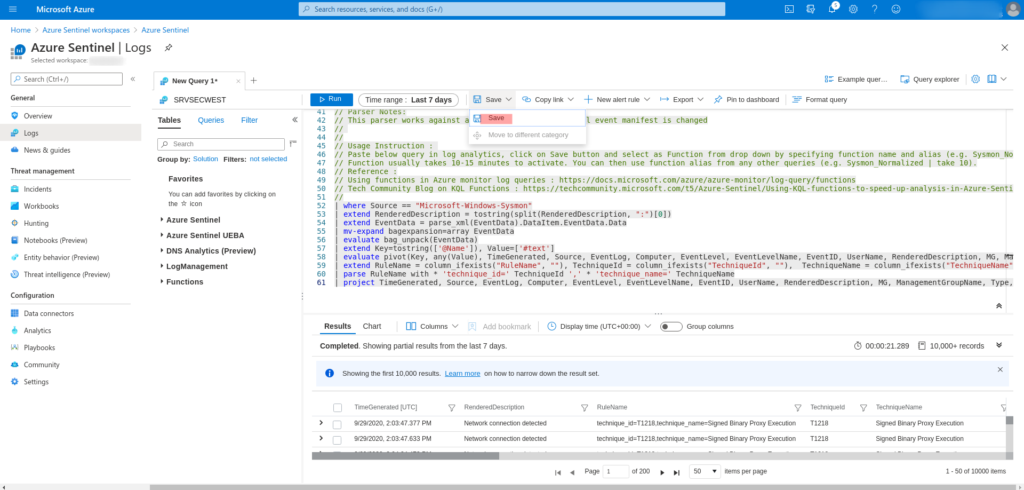Open query settings gear icon

pos(976,79)
